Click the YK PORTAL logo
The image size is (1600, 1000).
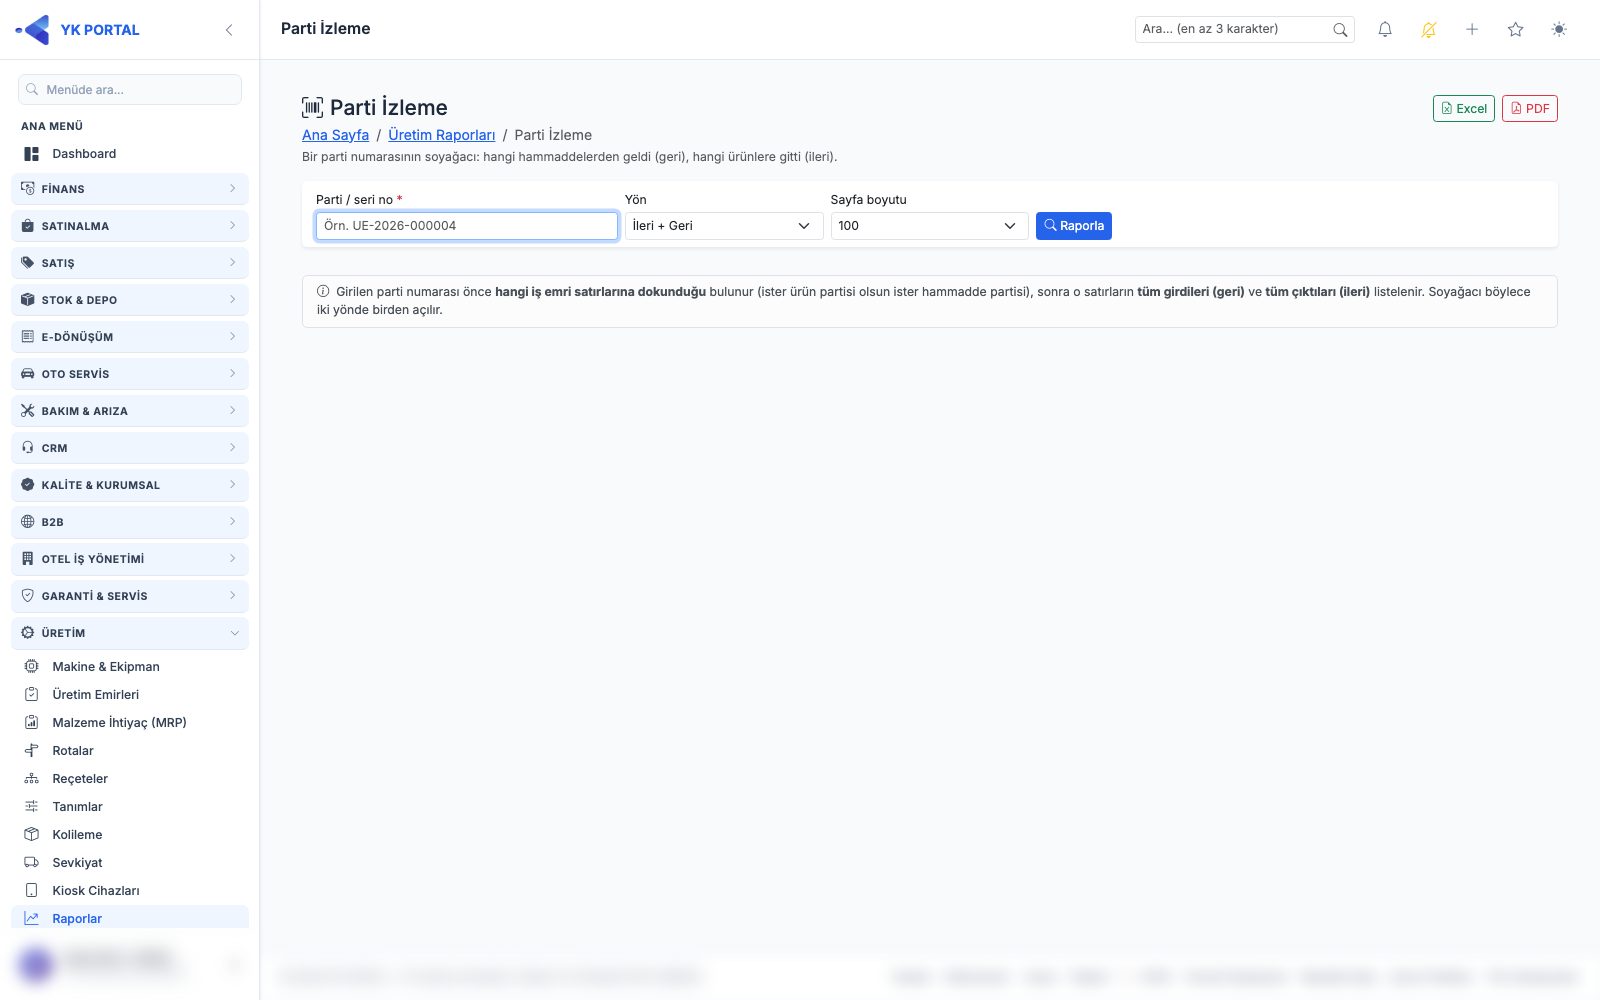[x=78, y=30]
